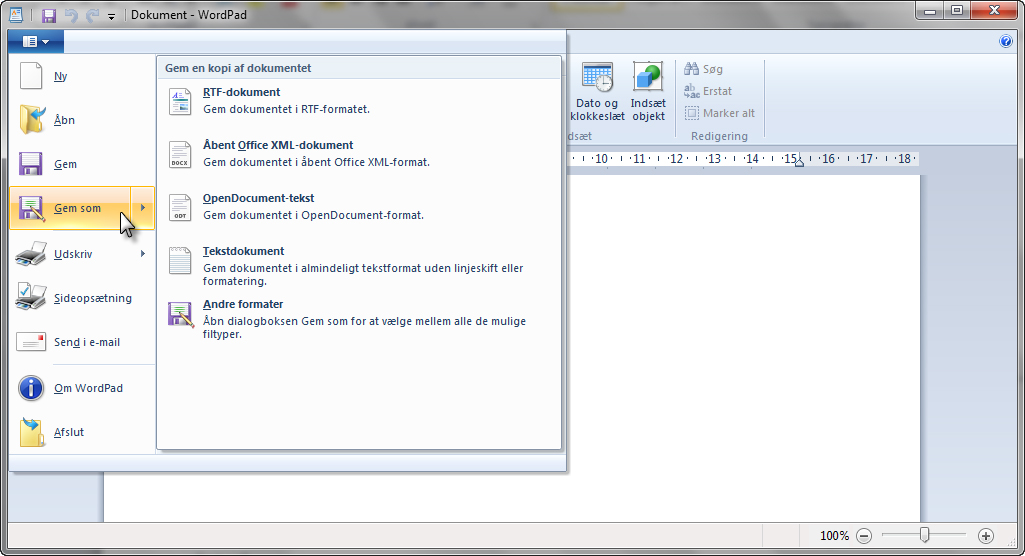Click the zoom out minus button
The width and height of the screenshot is (1025, 556).
(864, 536)
